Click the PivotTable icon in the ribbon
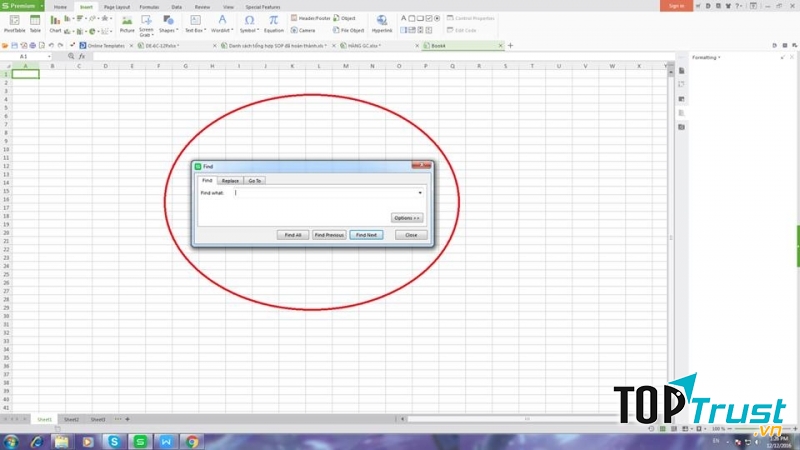This screenshot has height=450, width=800. tap(14, 20)
